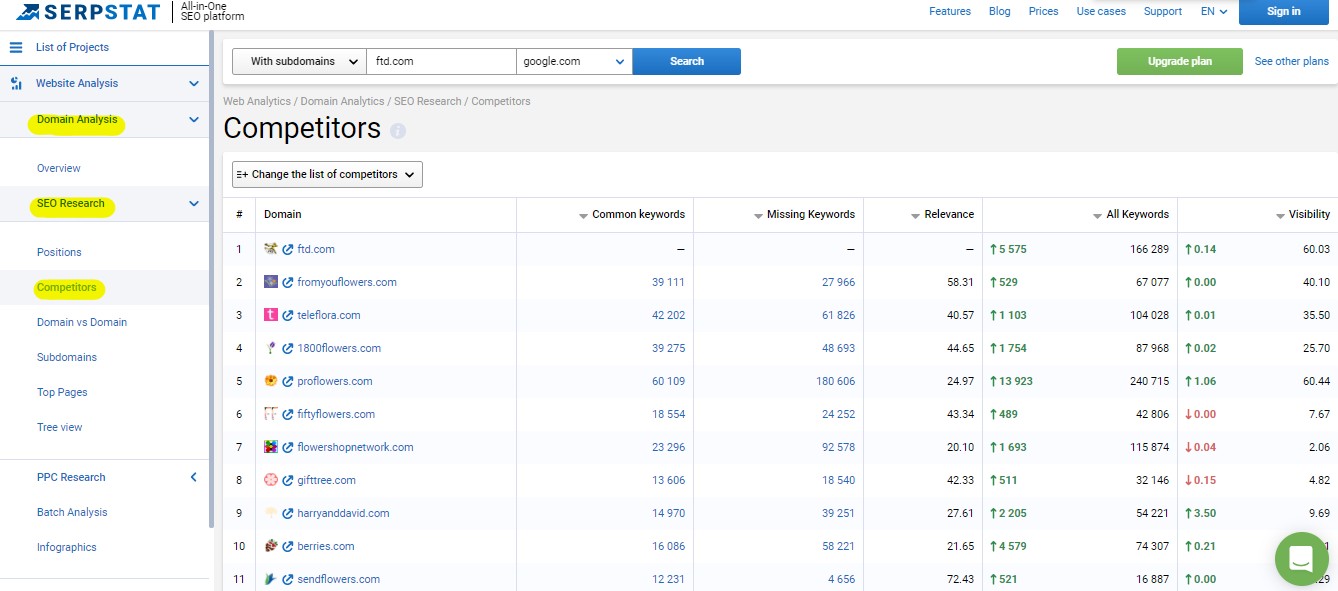The width and height of the screenshot is (1338, 591).
Task: Sort by Missing Keywords column arrow
Action: tap(757, 215)
